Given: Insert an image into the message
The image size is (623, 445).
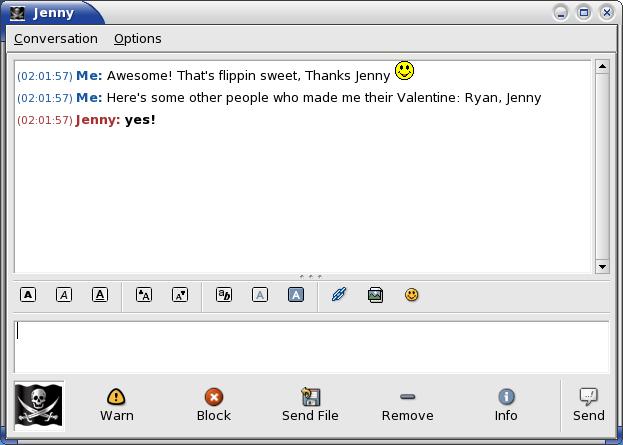Looking at the screenshot, I should coord(375,295).
